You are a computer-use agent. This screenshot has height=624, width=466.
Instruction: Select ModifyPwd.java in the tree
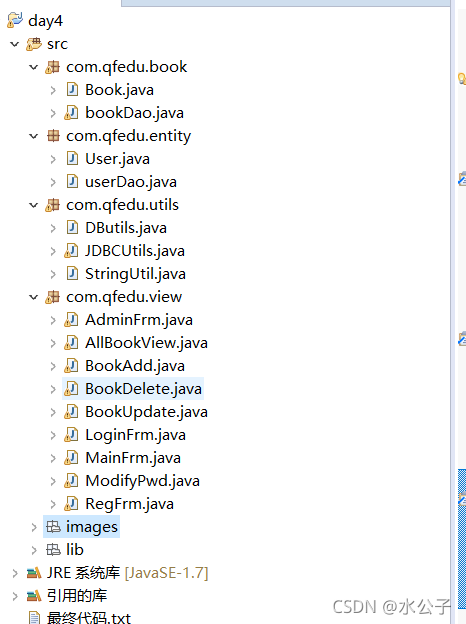(x=142, y=481)
